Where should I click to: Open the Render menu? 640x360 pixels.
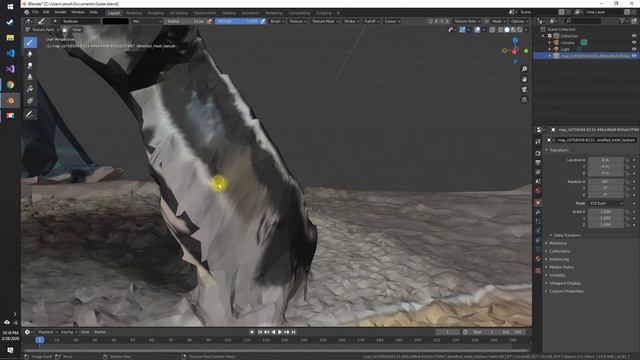coord(60,12)
